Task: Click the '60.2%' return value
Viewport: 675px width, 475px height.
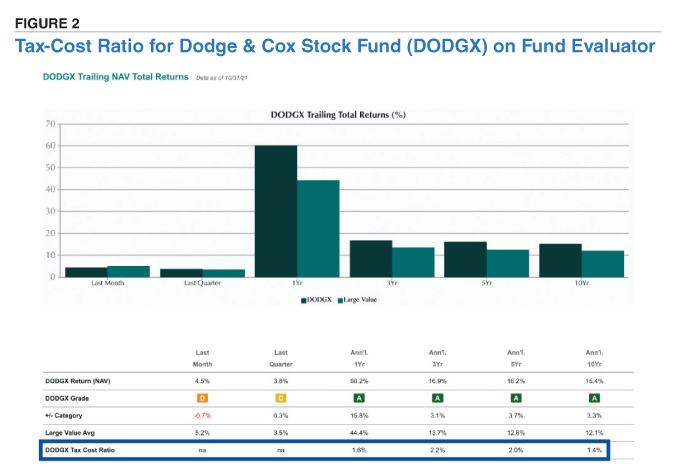Action: tap(359, 381)
